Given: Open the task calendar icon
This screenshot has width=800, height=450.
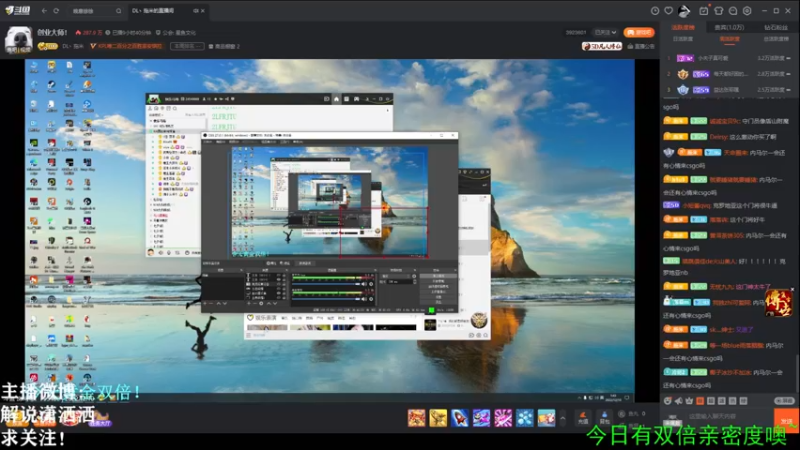Looking at the screenshot, I should [x=704, y=11].
